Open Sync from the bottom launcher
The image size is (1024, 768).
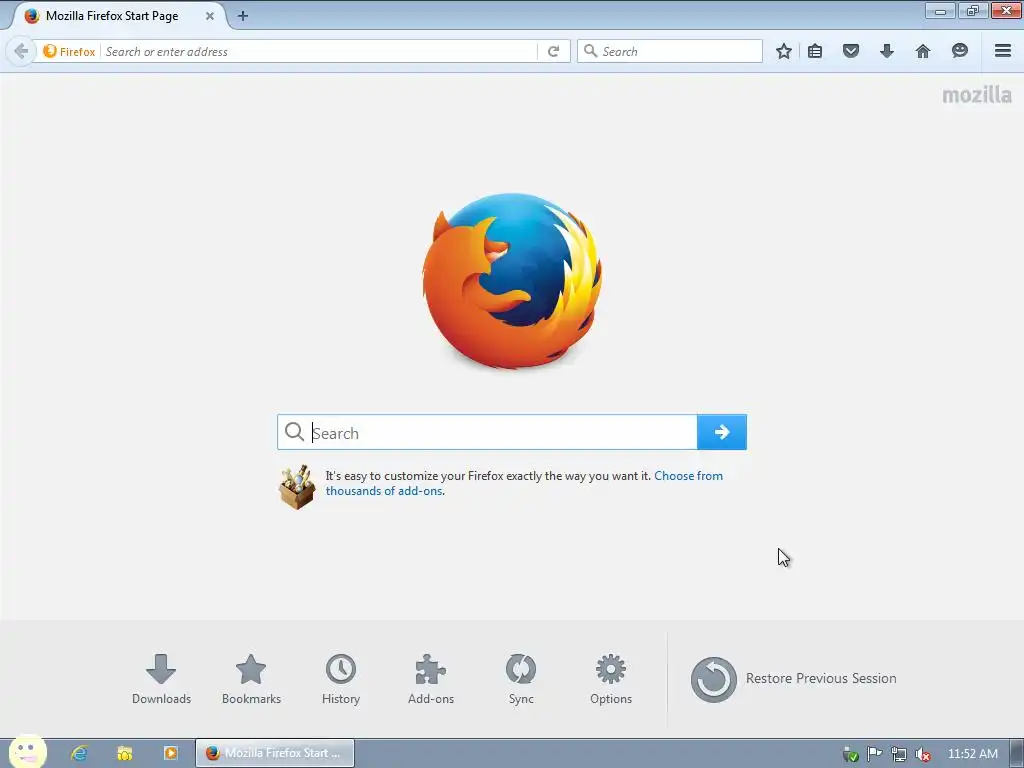pos(520,679)
